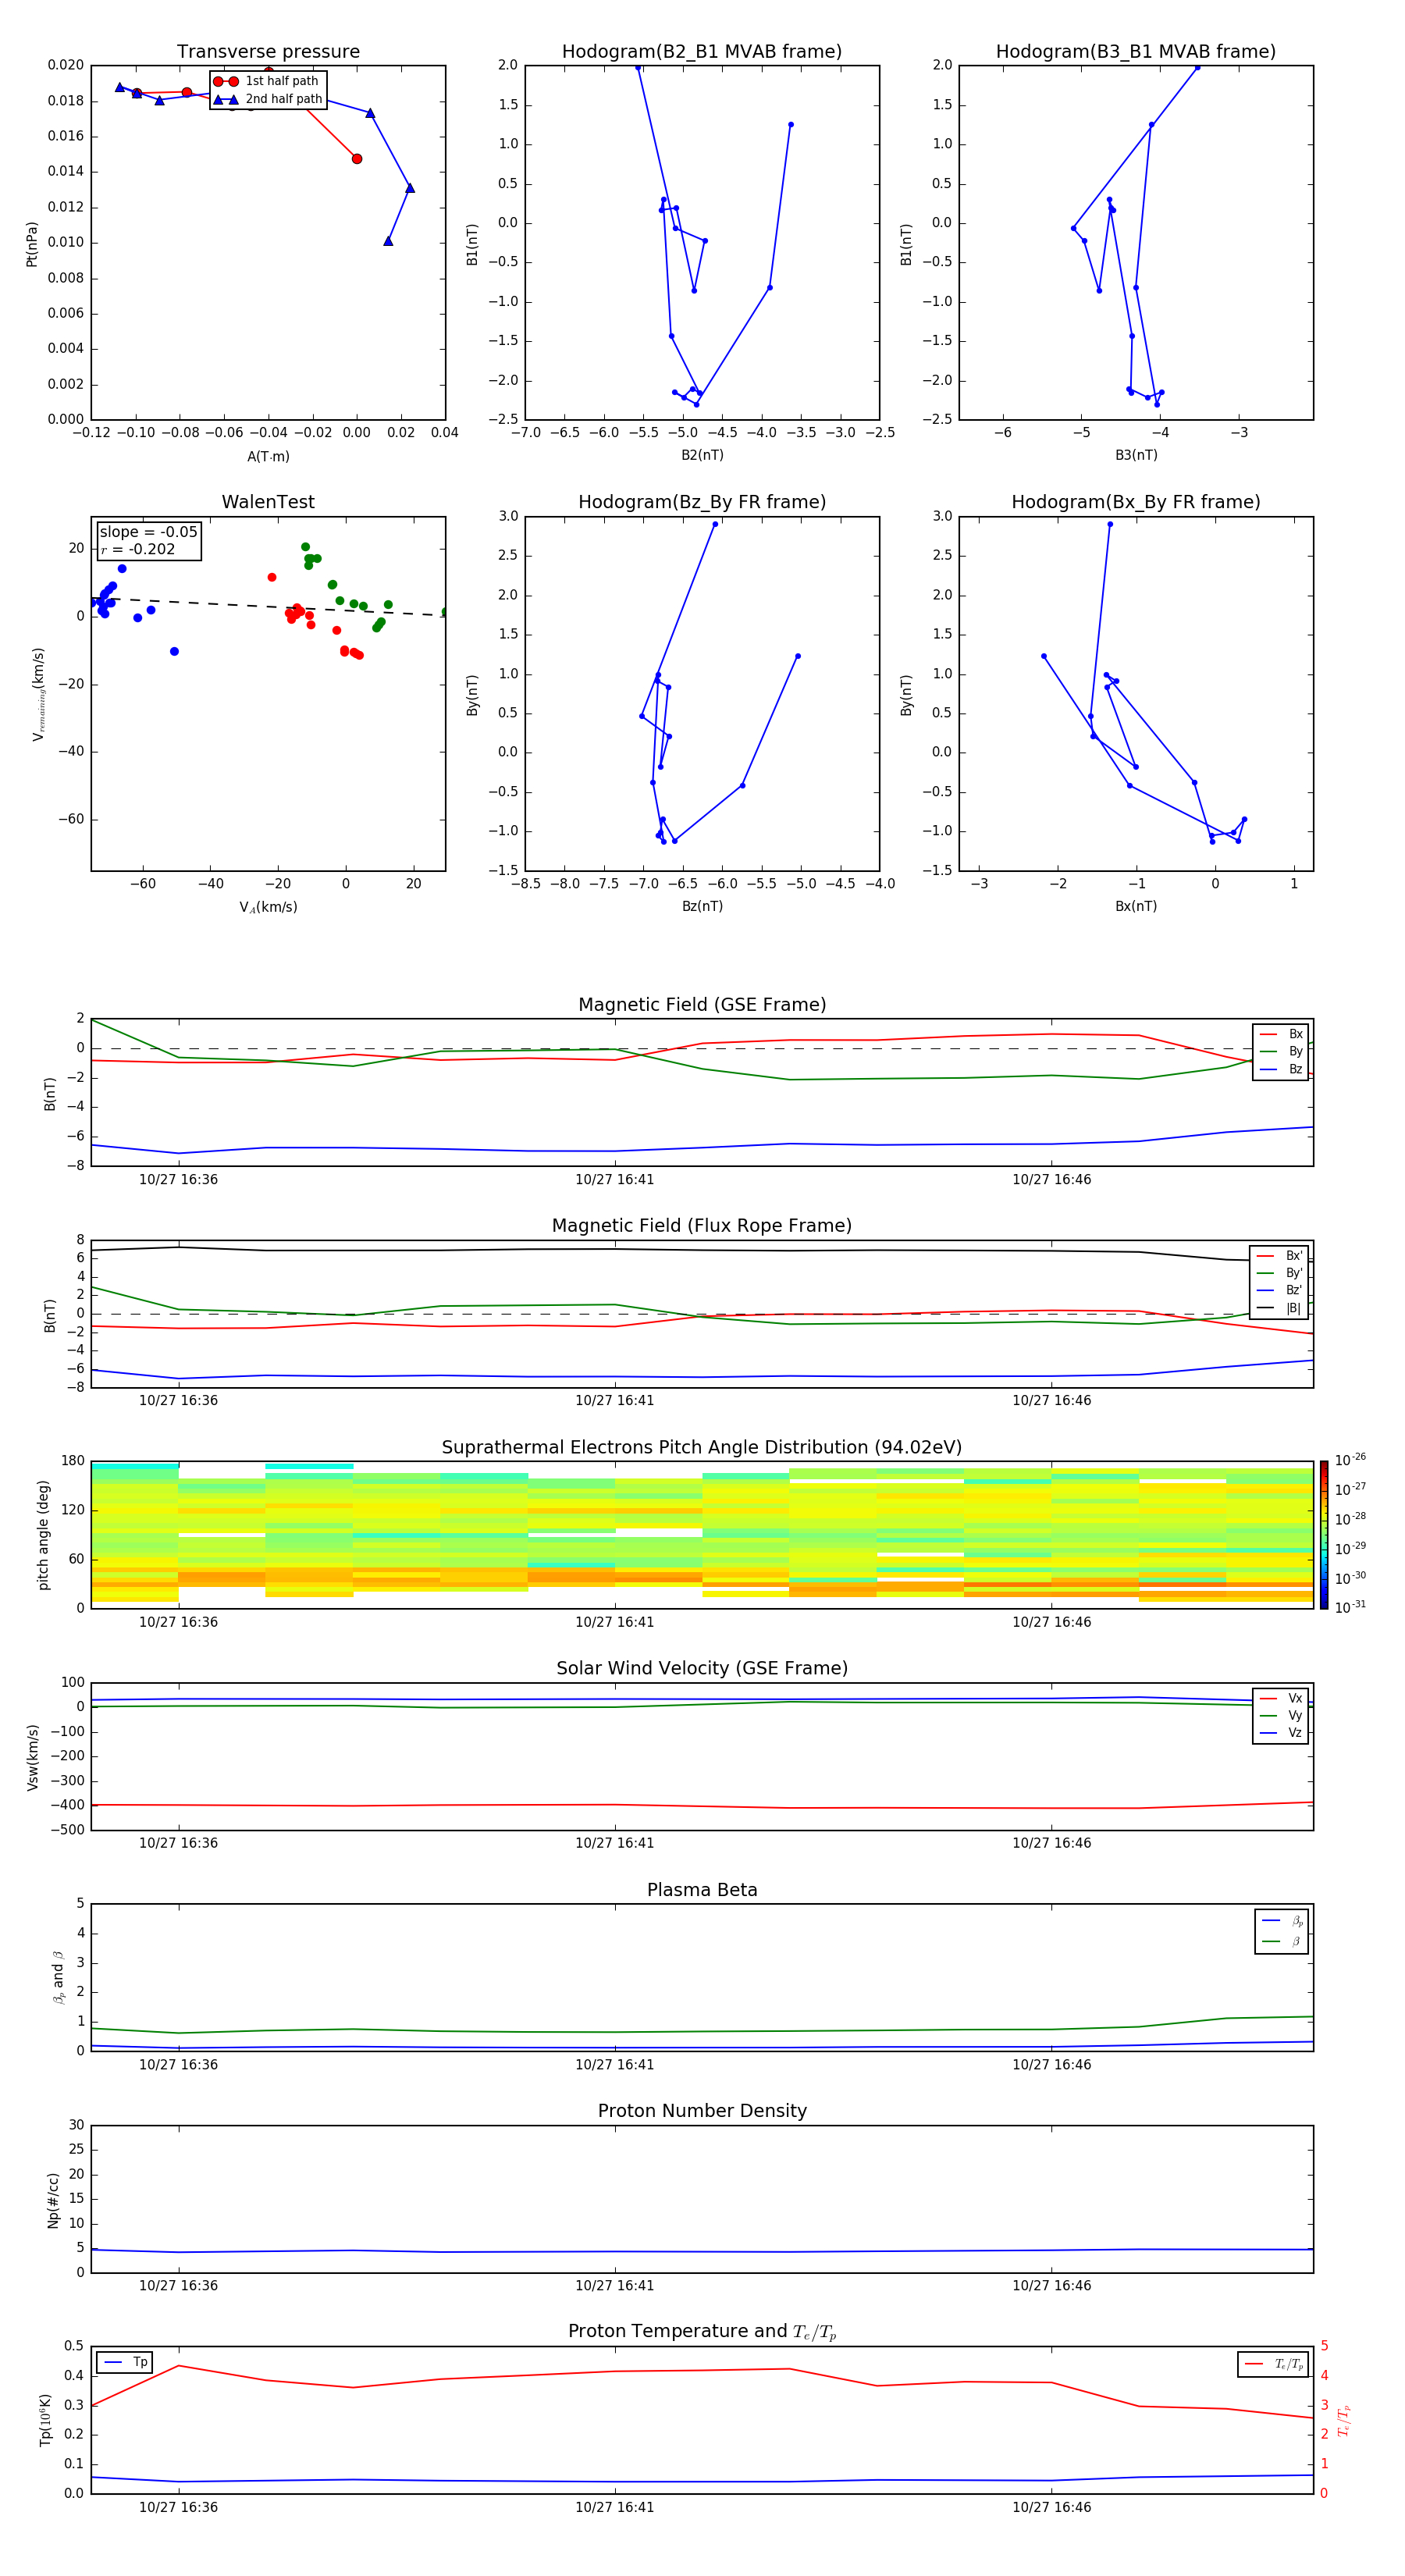Click the 10^-31 colorbar tick label
Viewport: 1405px width, 2576px height.
coord(1350,1607)
